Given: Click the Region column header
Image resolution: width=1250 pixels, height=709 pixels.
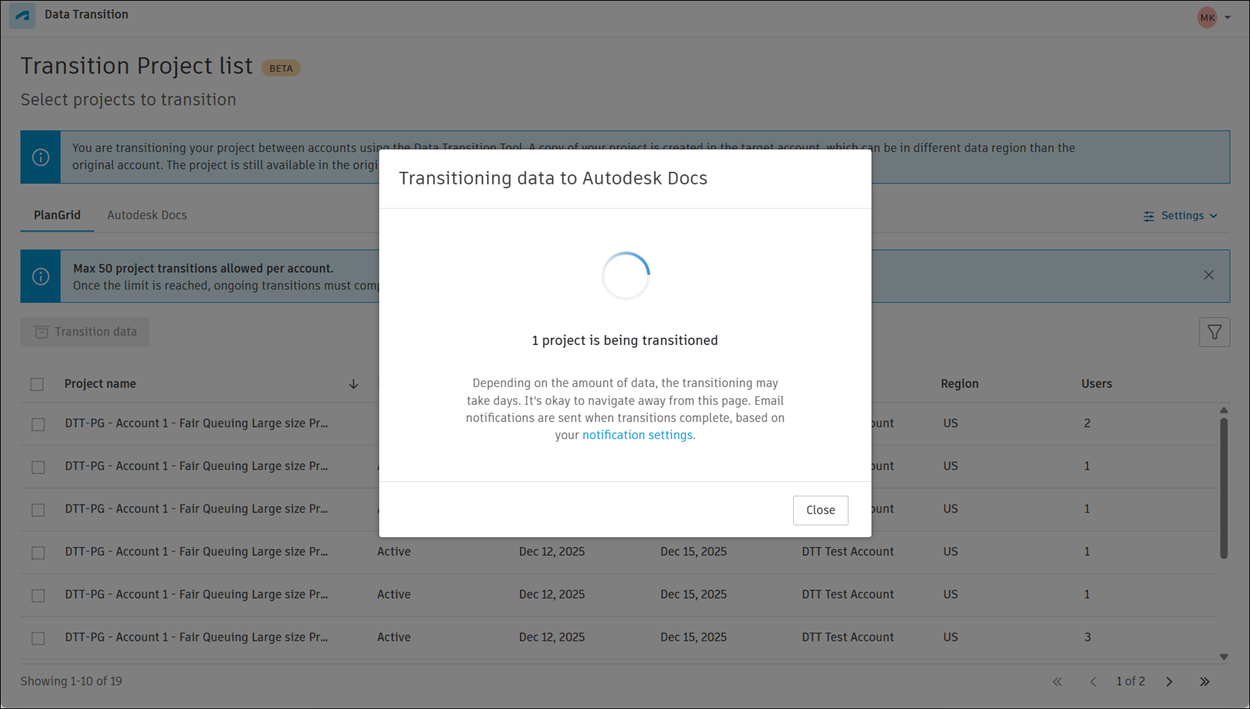Looking at the screenshot, I should click(960, 384).
